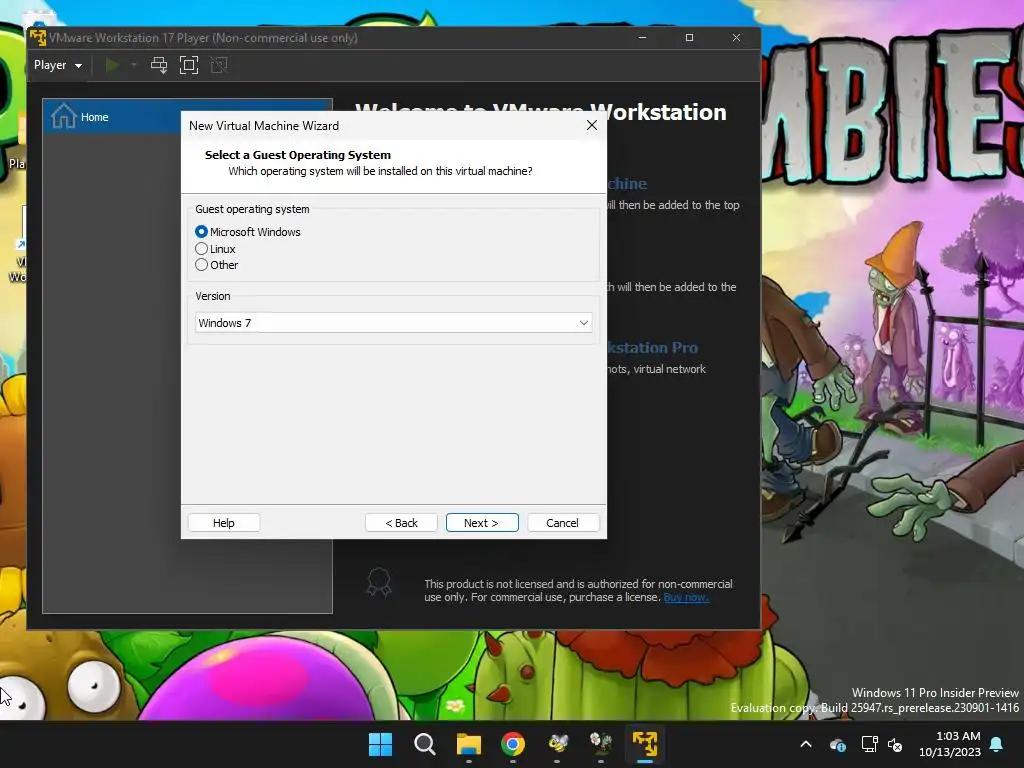Open the Version dropdown showing Windows 7
1024x768 pixels.
point(394,323)
